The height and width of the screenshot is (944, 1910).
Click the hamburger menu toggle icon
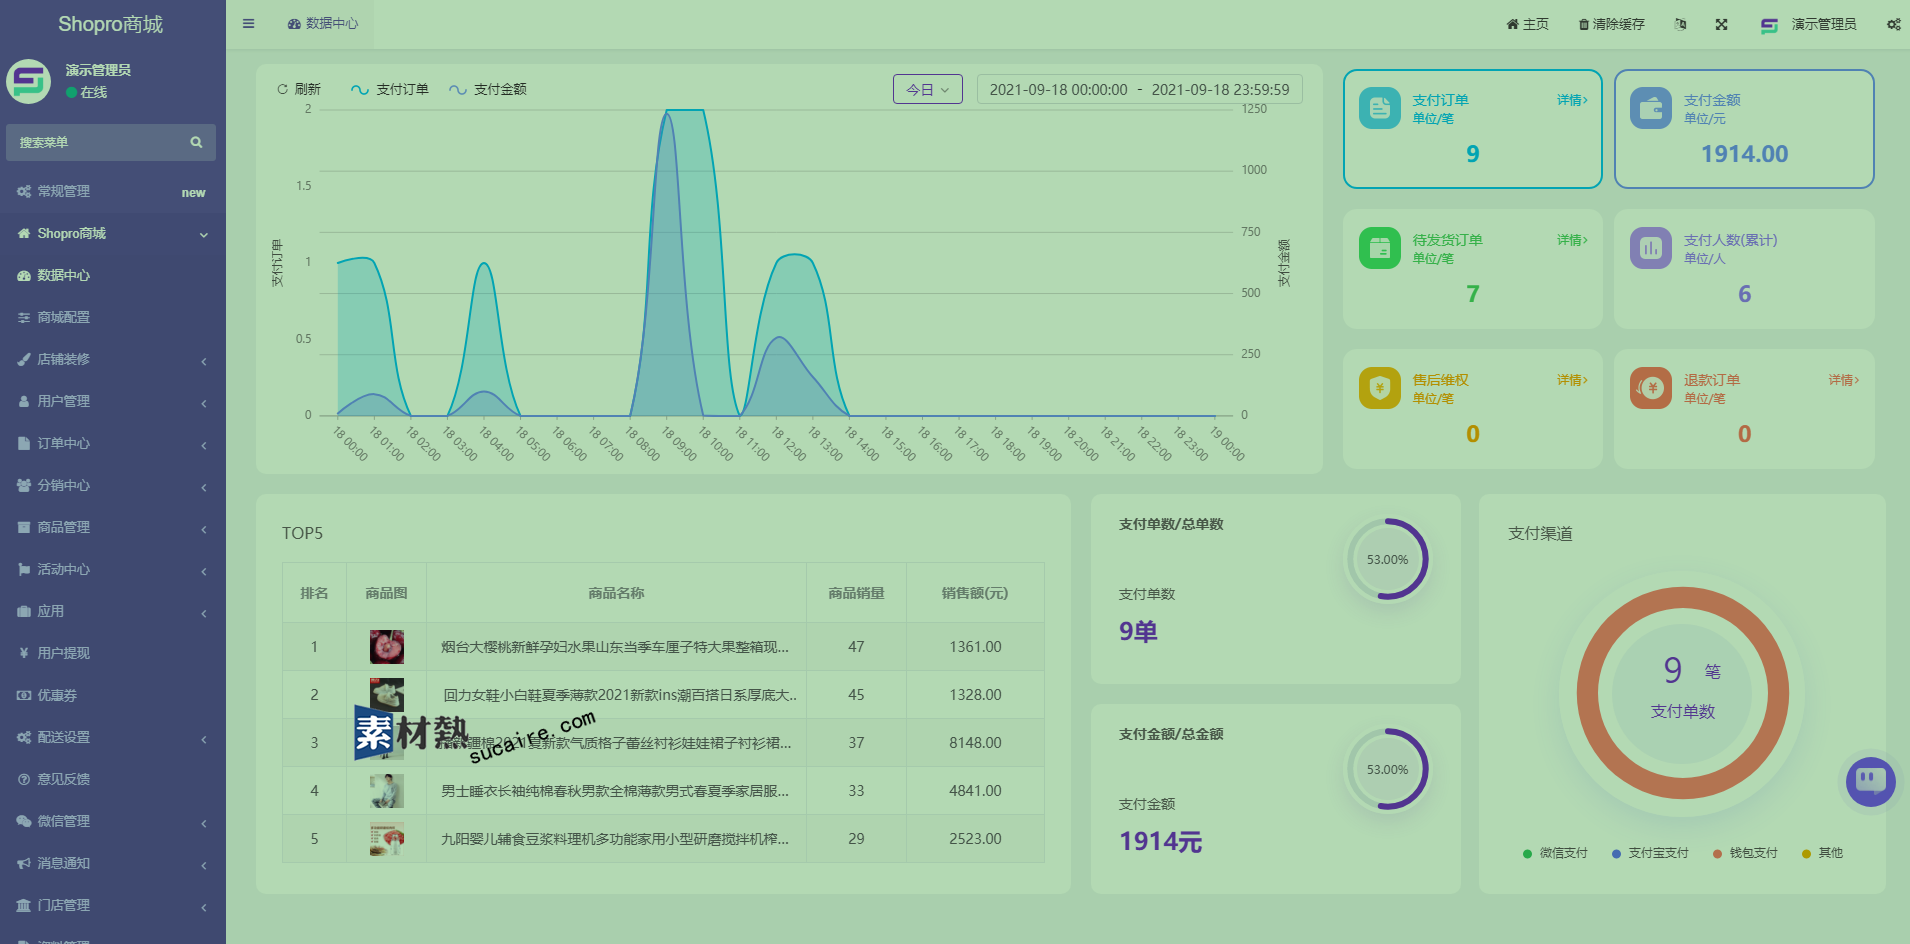(x=249, y=24)
